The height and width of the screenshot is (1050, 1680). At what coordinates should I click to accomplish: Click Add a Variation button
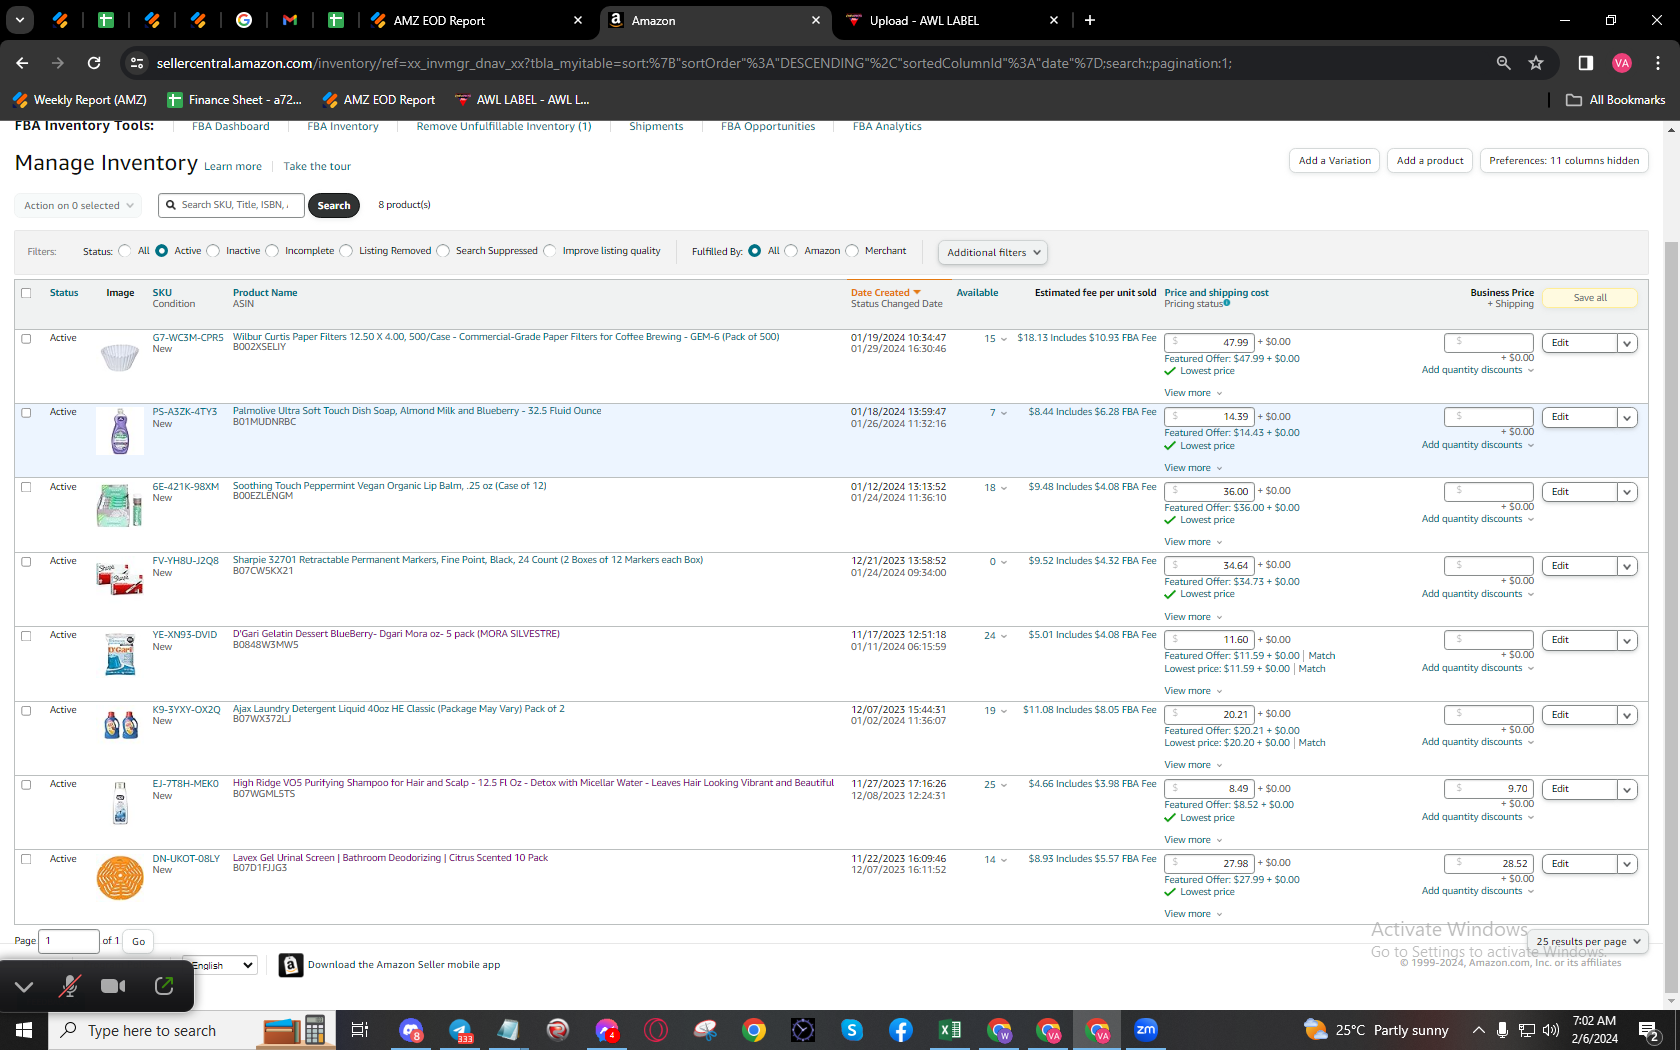pyautogui.click(x=1334, y=160)
